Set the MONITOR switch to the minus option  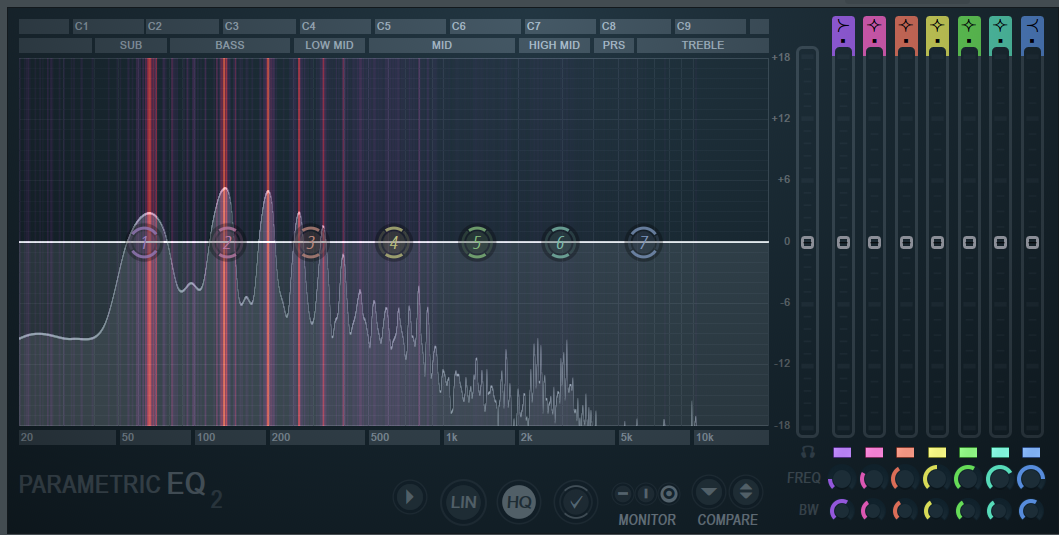[x=623, y=493]
